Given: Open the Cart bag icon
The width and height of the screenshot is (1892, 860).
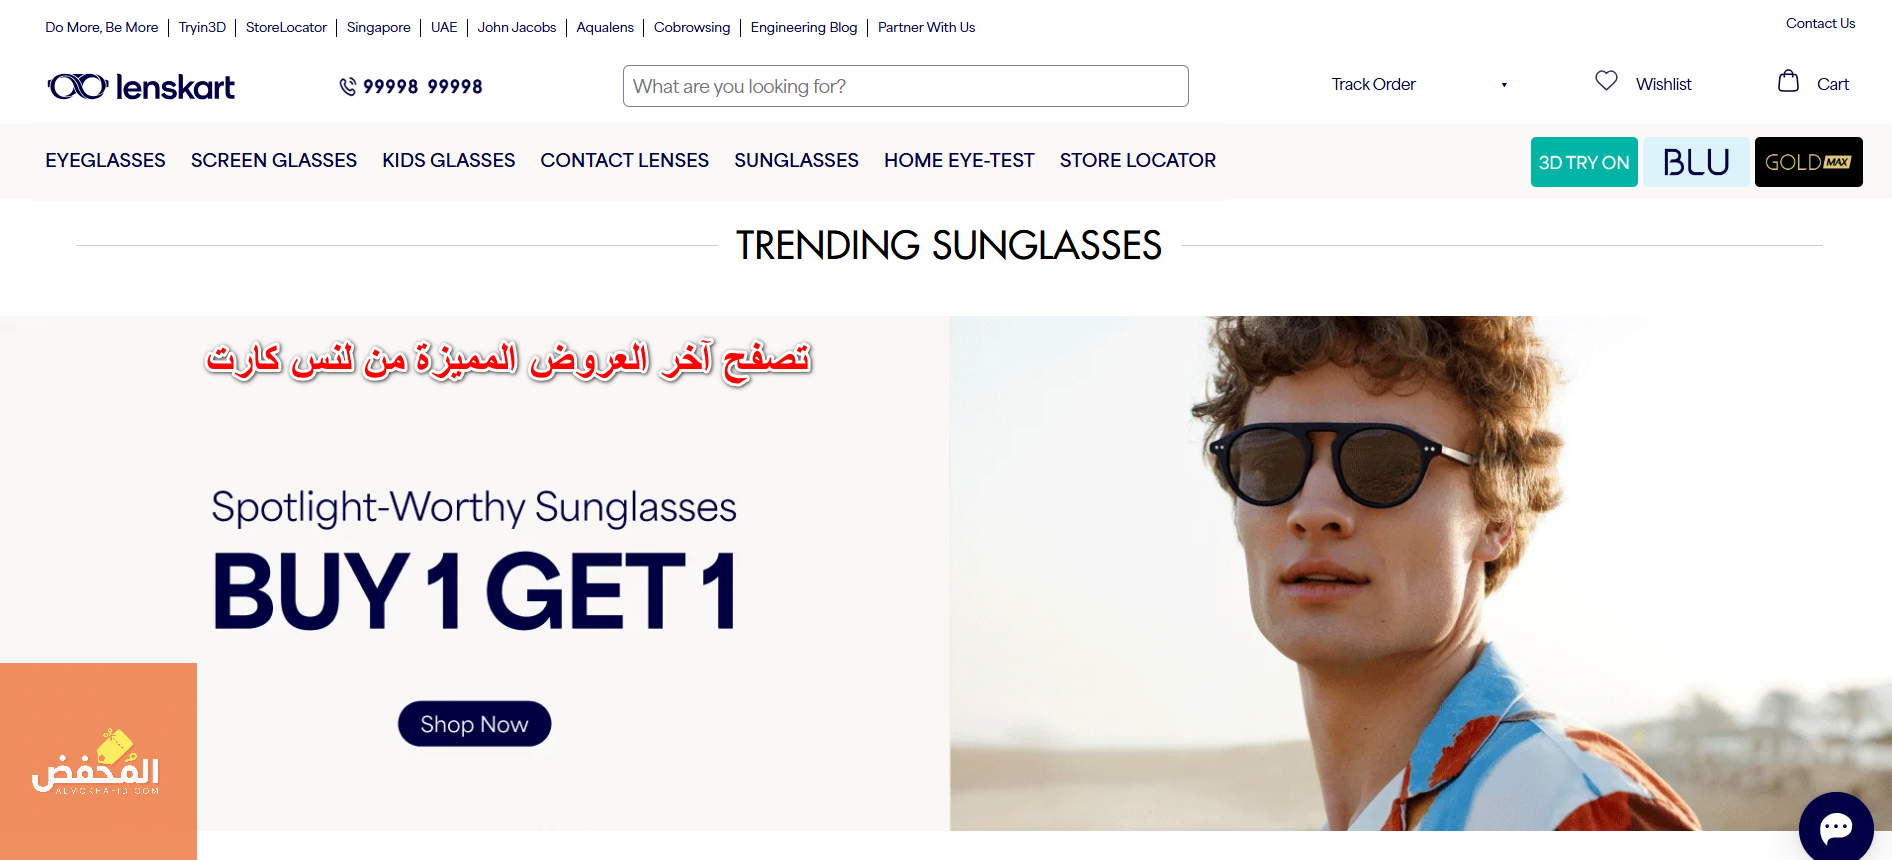Looking at the screenshot, I should point(1788,81).
